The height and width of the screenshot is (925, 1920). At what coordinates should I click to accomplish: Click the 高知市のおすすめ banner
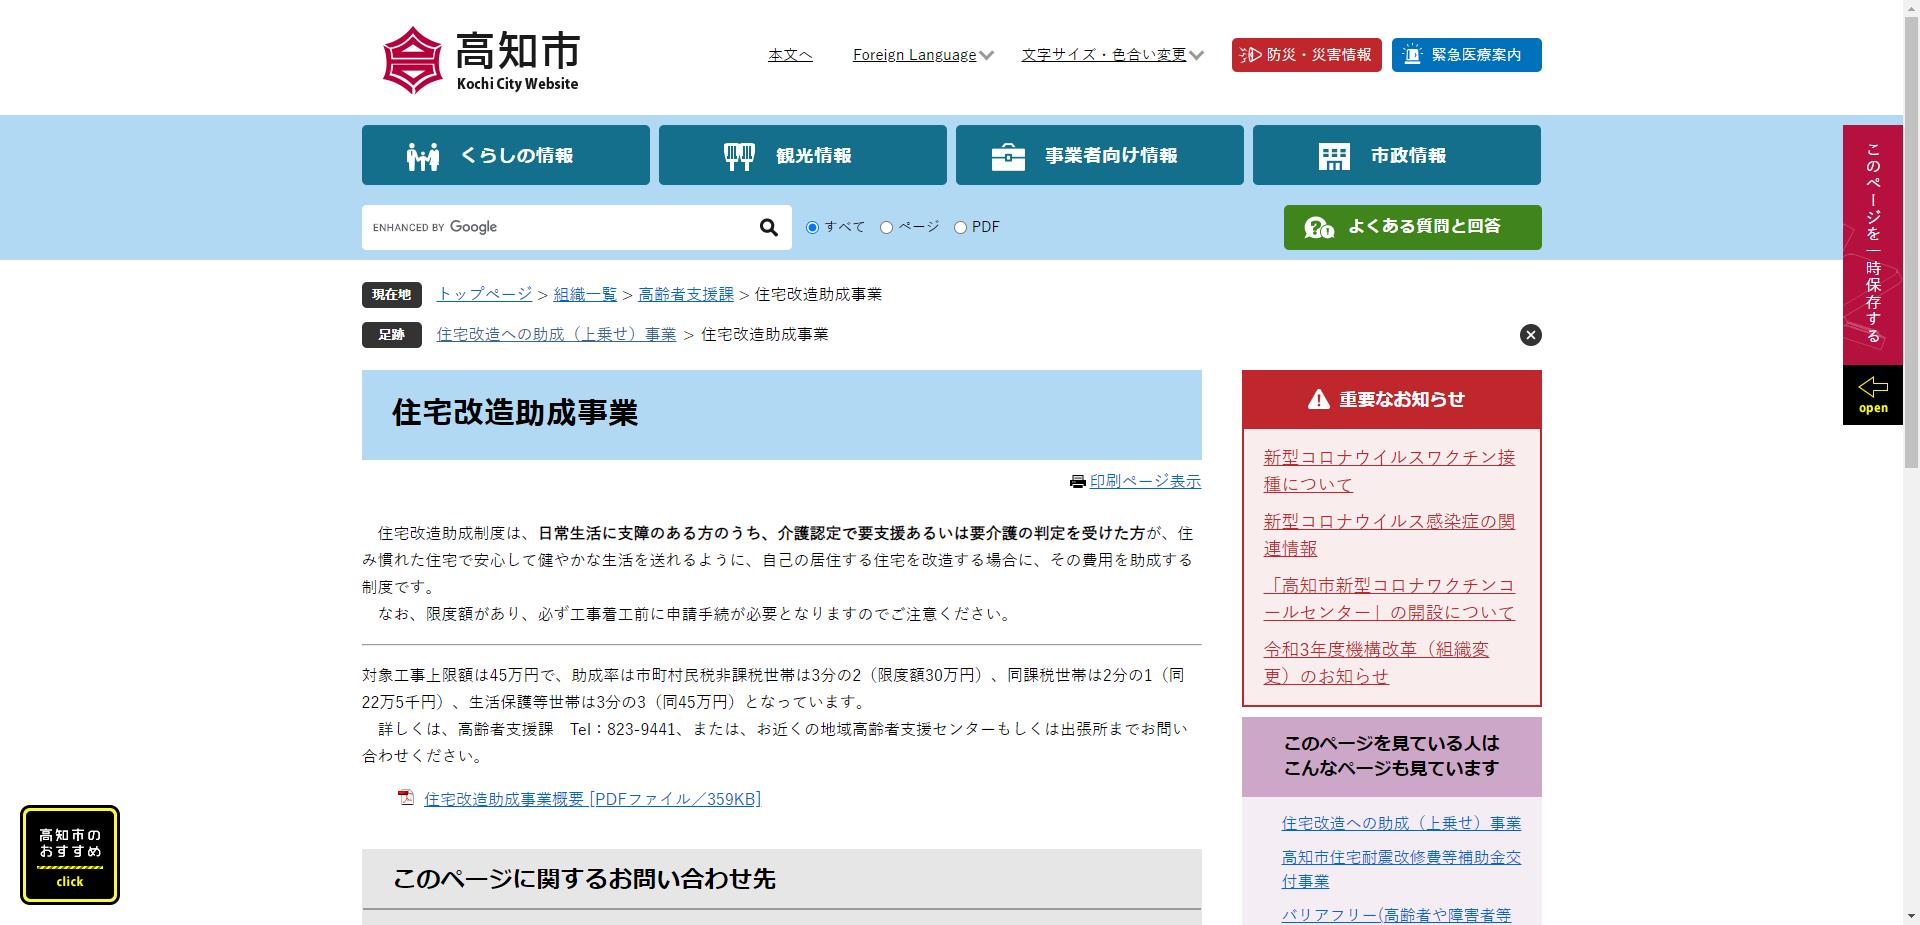(x=69, y=854)
